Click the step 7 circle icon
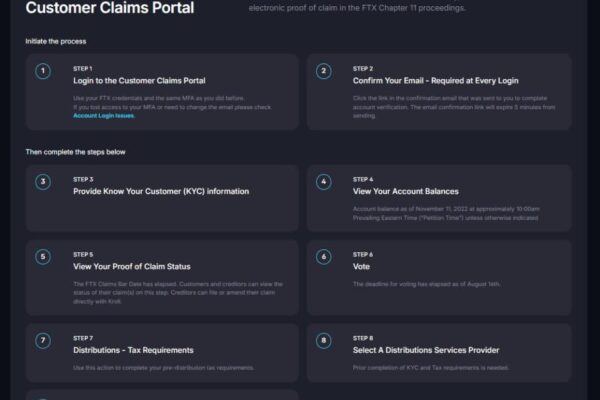 click(x=43, y=341)
